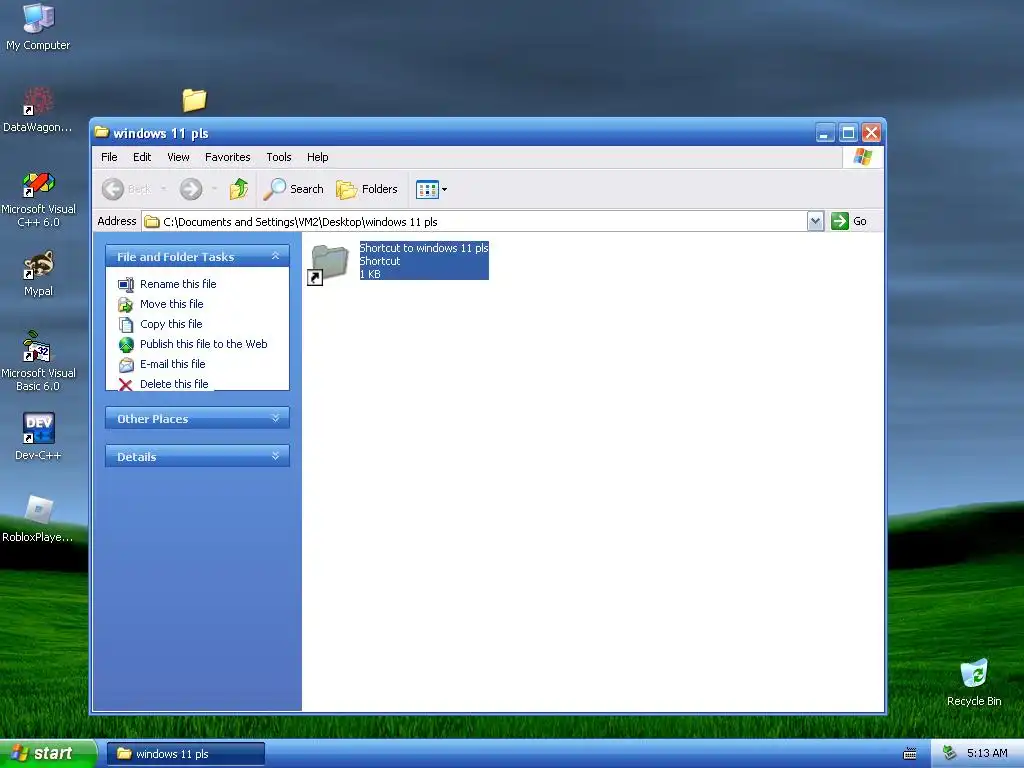Viewport: 1024px width, 768px height.
Task: Collapse File and Folder Tasks panel
Action: [276, 256]
